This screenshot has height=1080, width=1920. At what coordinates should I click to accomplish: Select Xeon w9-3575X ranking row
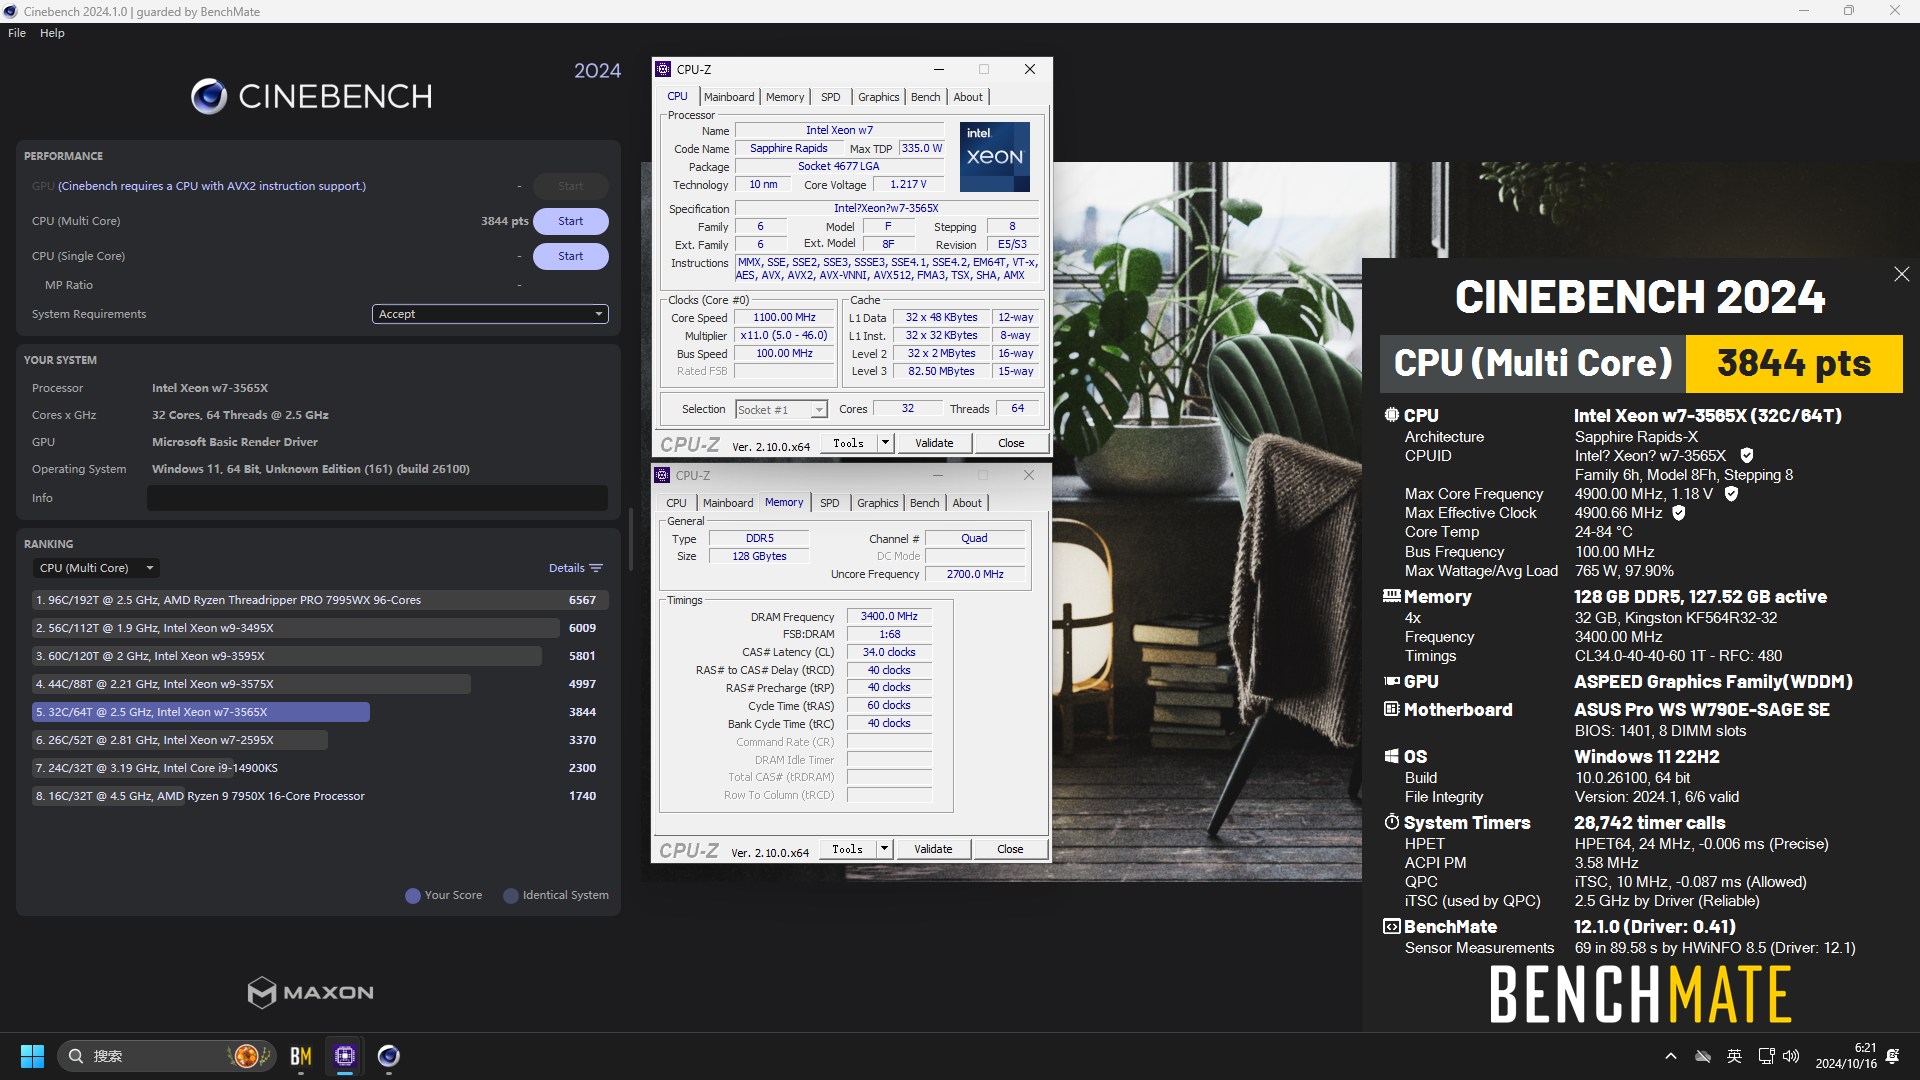point(318,684)
